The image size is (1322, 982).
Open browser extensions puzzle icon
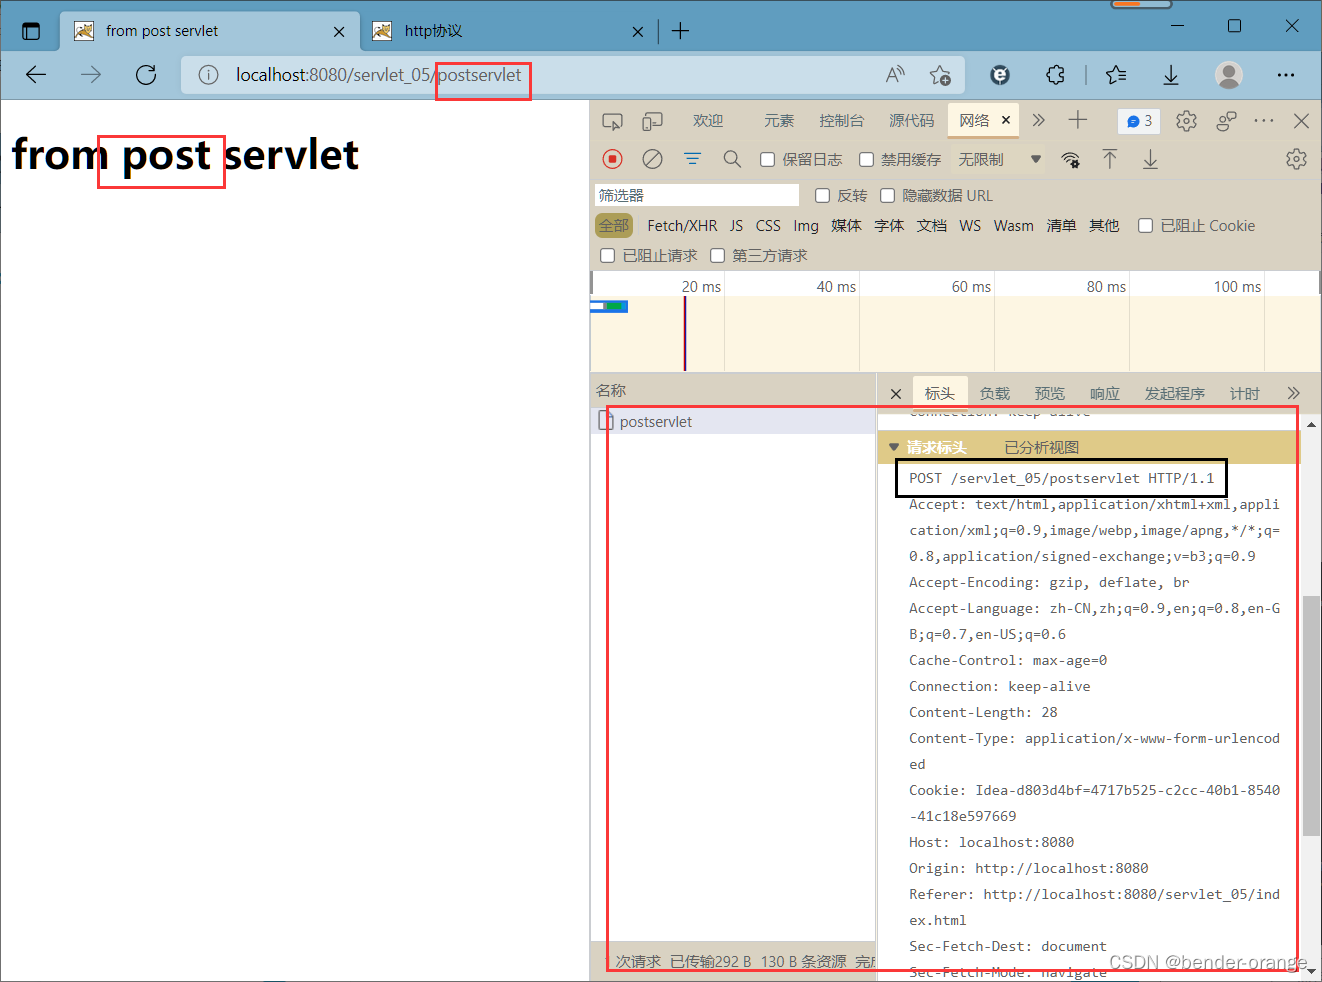(x=1055, y=75)
